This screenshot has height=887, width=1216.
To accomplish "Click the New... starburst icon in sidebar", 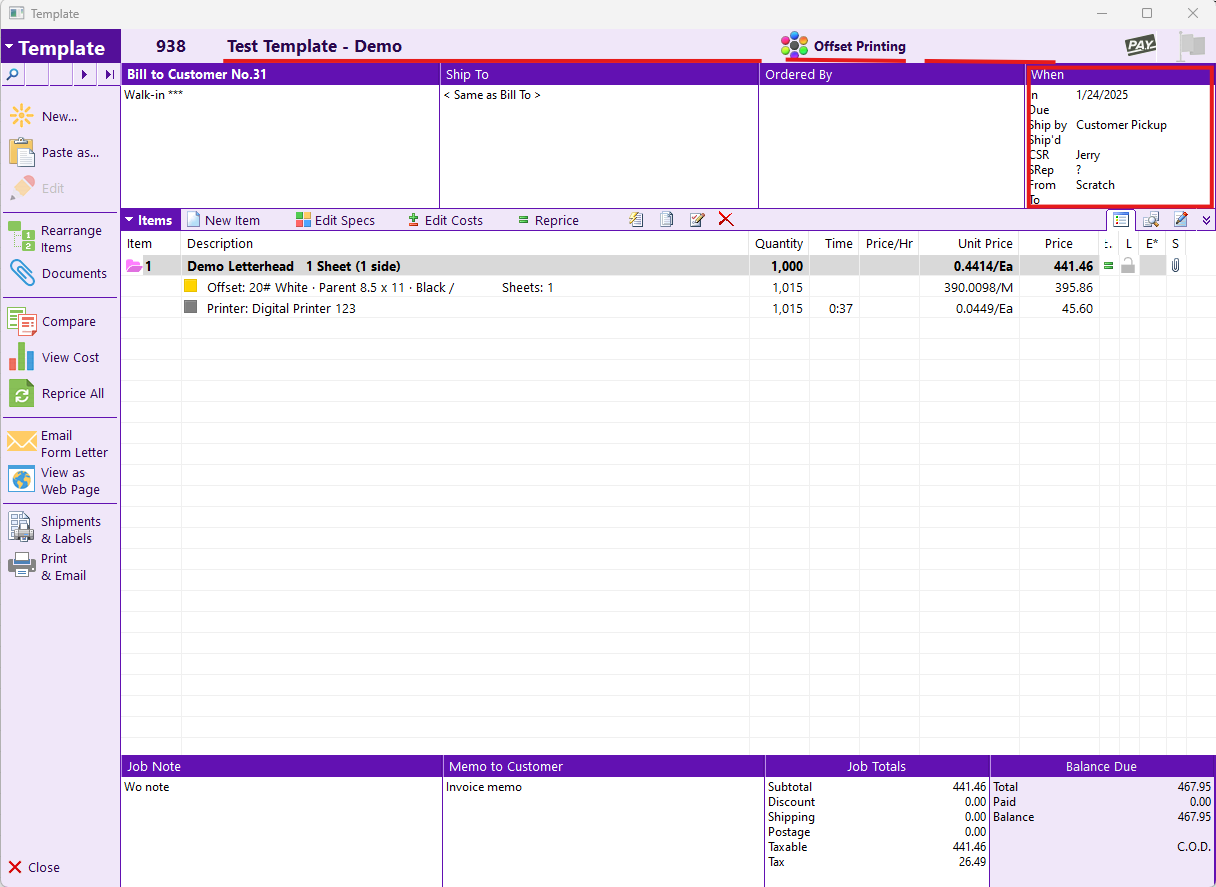I will tap(22, 116).
